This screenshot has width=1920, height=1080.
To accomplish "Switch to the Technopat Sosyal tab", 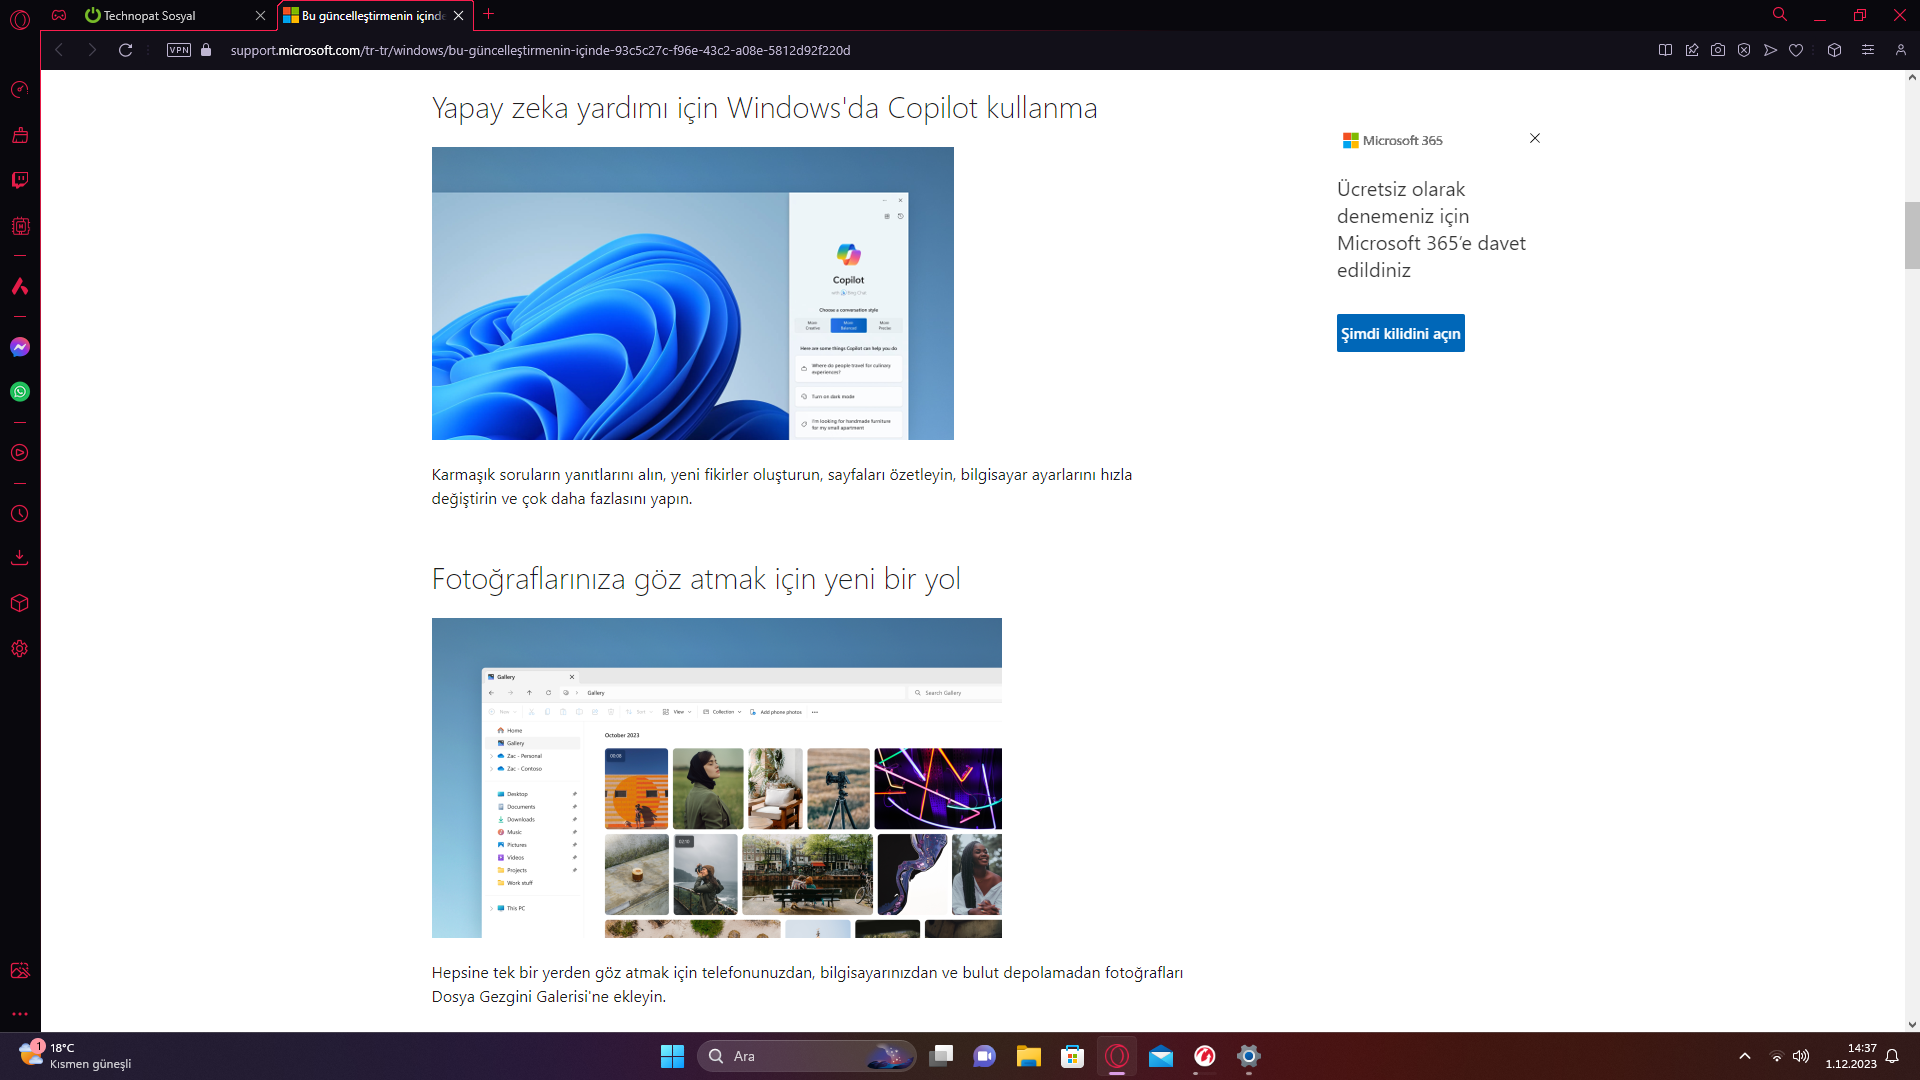I will point(150,16).
